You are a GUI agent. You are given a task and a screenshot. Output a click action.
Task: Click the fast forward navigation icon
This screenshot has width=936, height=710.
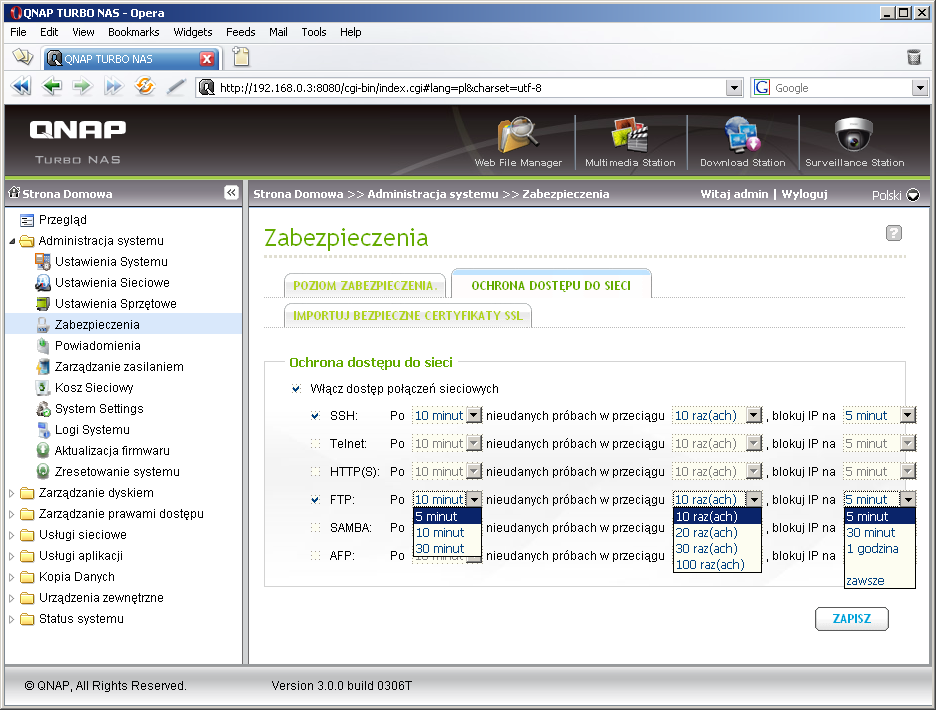113,87
